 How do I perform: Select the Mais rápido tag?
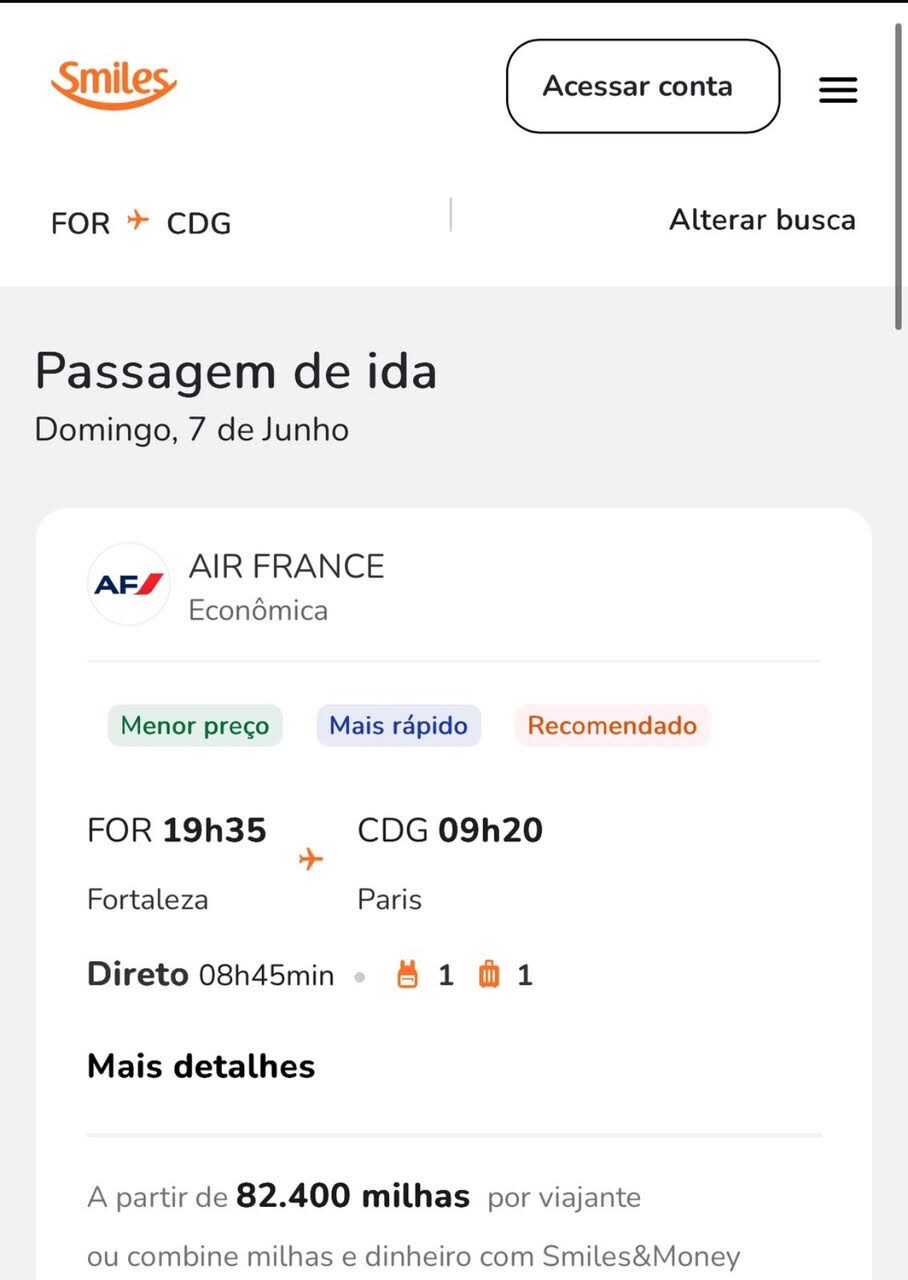[x=398, y=726]
